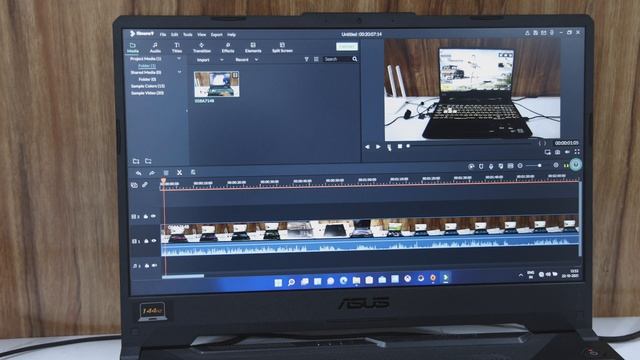Click the zoom in timeline plus icon
The image size is (640, 360).
click(556, 165)
